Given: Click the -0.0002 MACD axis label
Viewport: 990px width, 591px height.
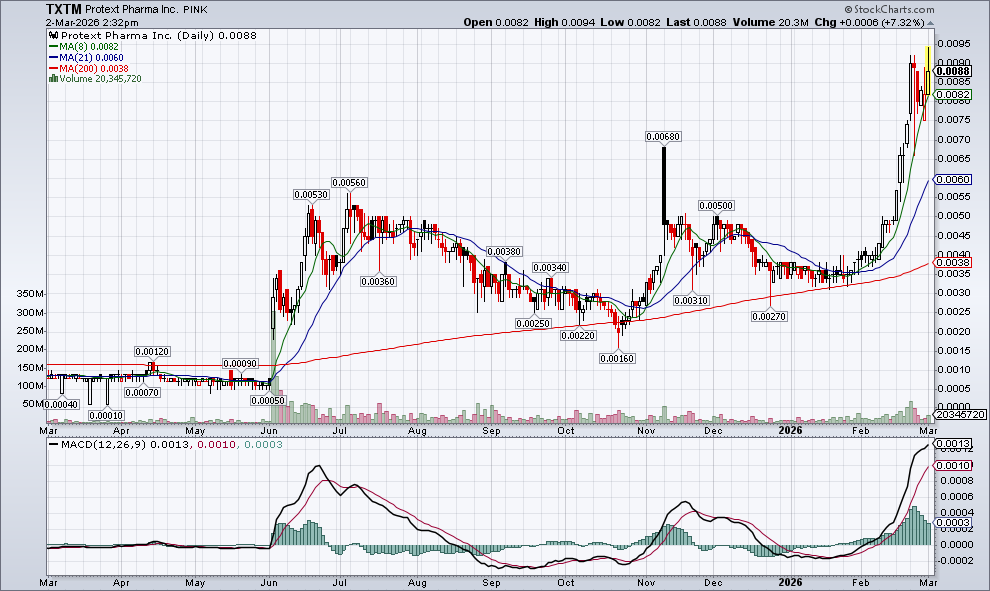Looking at the screenshot, I should tap(955, 561).
